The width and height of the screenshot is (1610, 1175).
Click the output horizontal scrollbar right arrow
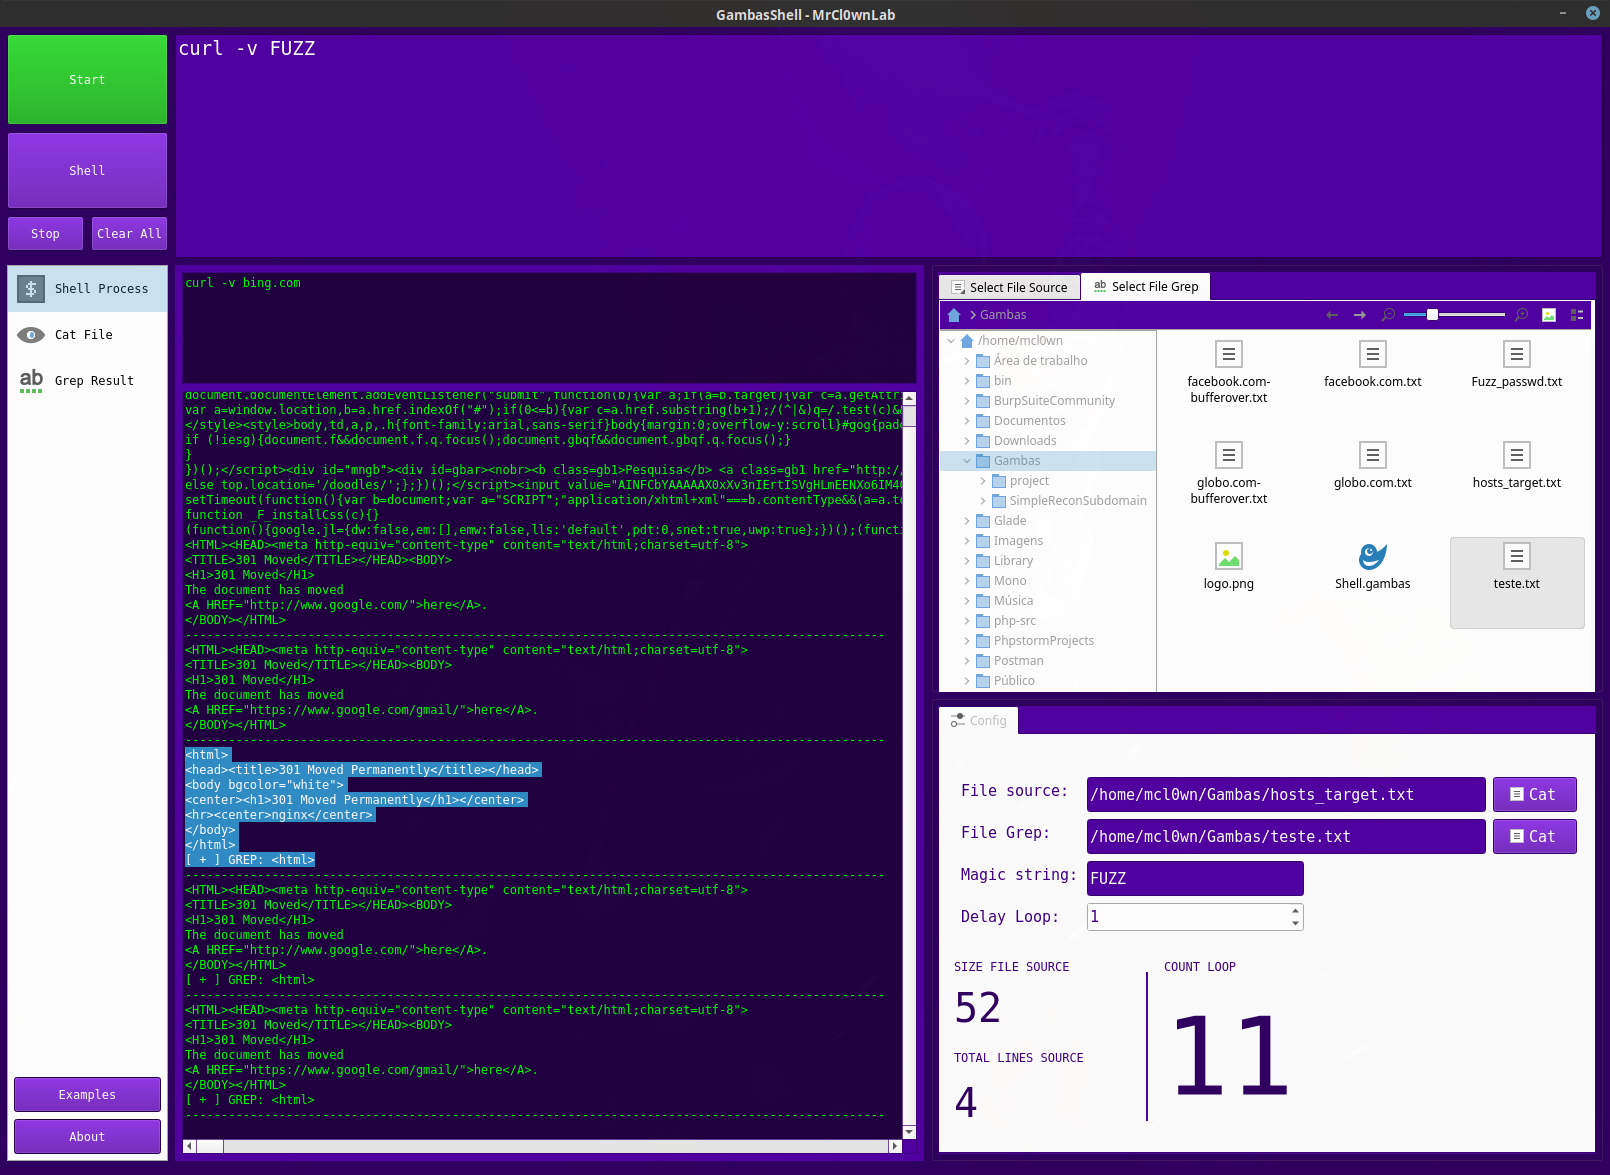pyautogui.click(x=896, y=1147)
